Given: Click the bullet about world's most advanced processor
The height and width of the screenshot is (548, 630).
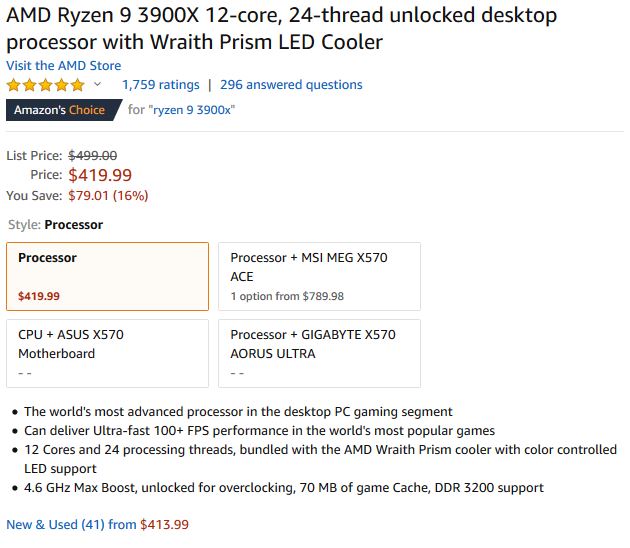Looking at the screenshot, I should click(x=238, y=411).
